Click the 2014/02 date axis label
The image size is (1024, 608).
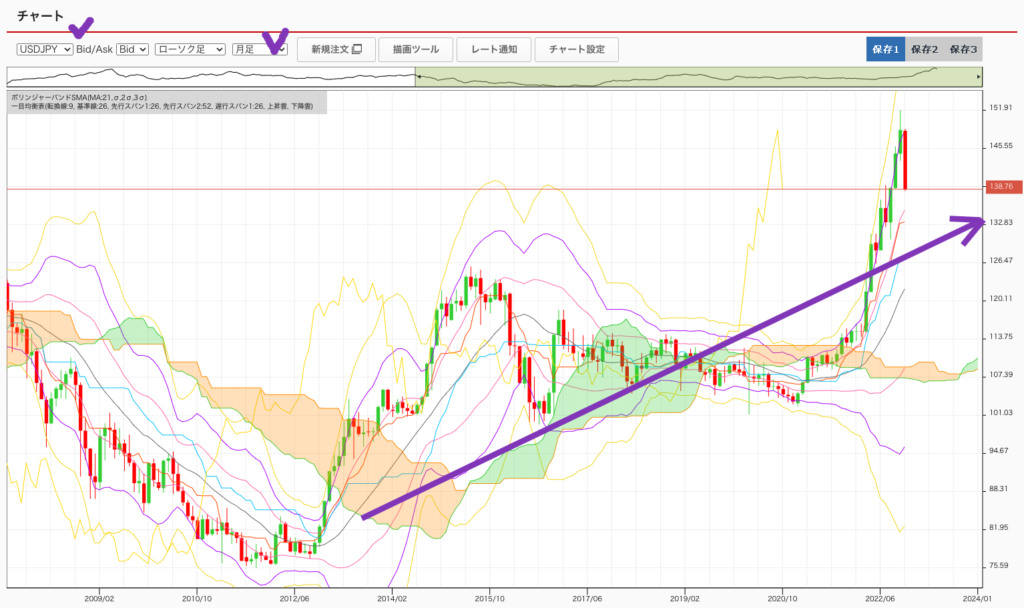click(392, 598)
